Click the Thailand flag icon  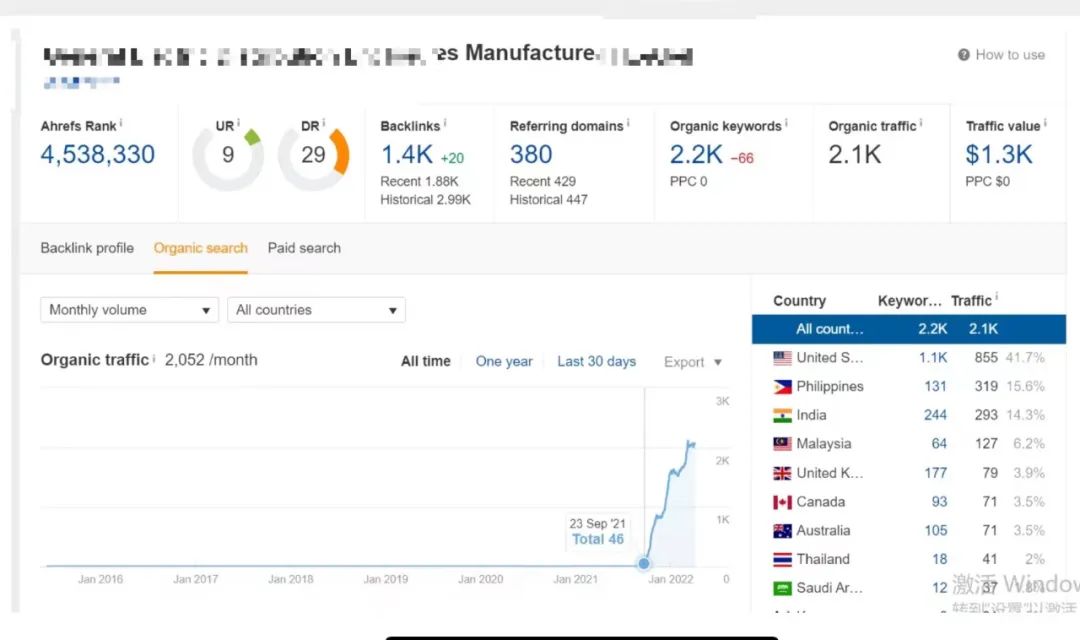[x=782, y=559]
